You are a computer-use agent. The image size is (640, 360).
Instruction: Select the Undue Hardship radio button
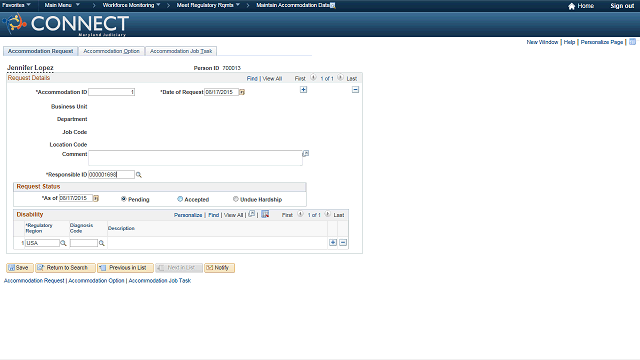pos(236,199)
